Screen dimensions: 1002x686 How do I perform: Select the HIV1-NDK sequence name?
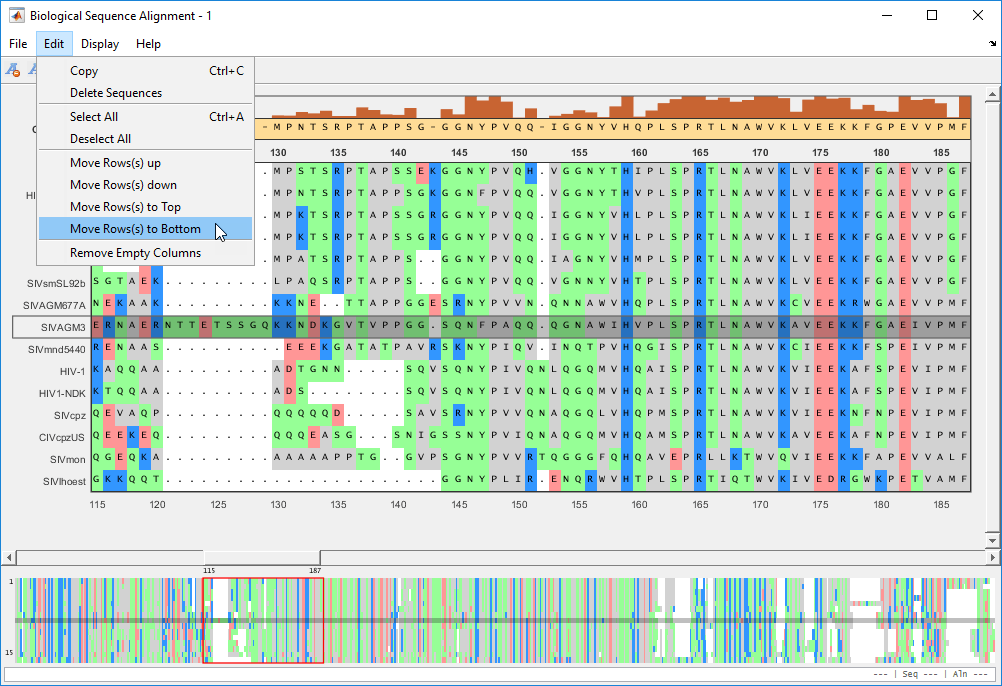coord(62,393)
